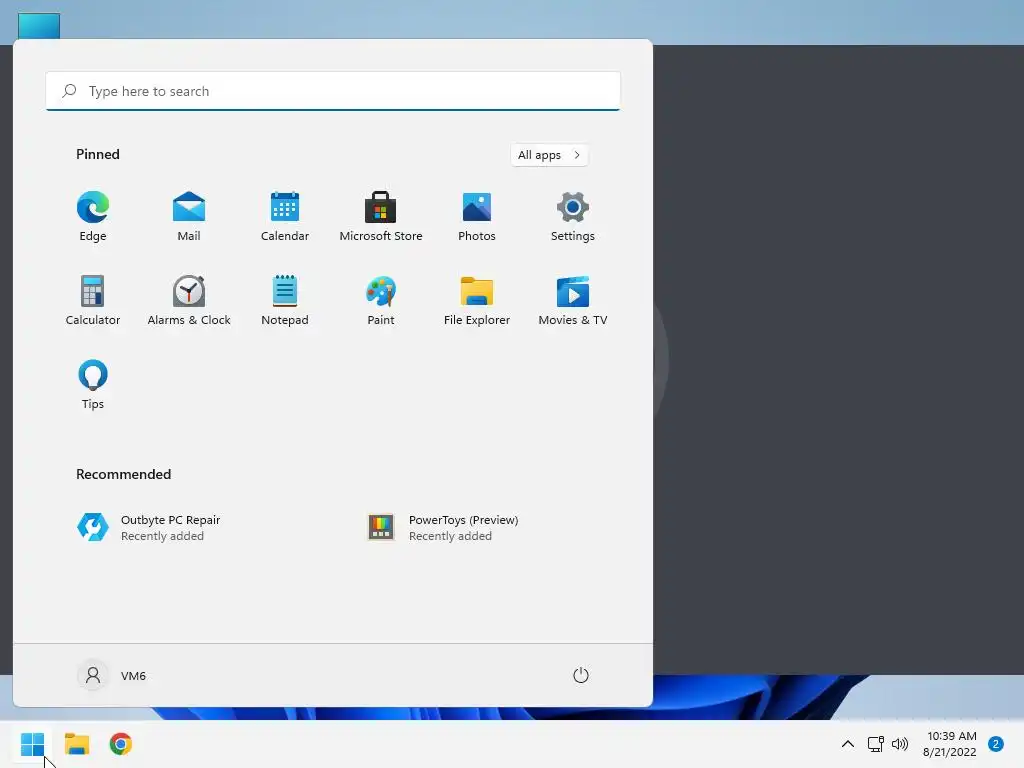Open the Tips app
Image resolution: width=1024 pixels, height=768 pixels.
[x=93, y=385]
